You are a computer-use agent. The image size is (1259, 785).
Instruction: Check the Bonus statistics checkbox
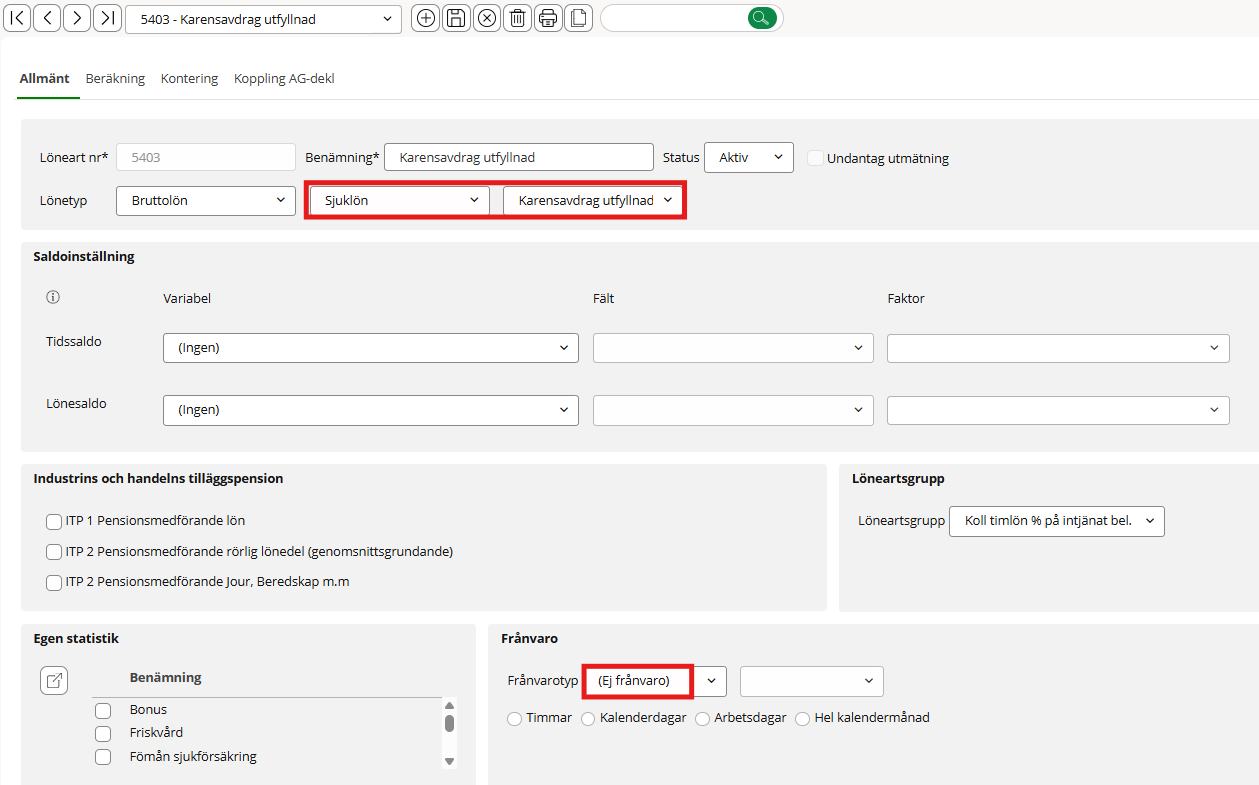click(103, 711)
